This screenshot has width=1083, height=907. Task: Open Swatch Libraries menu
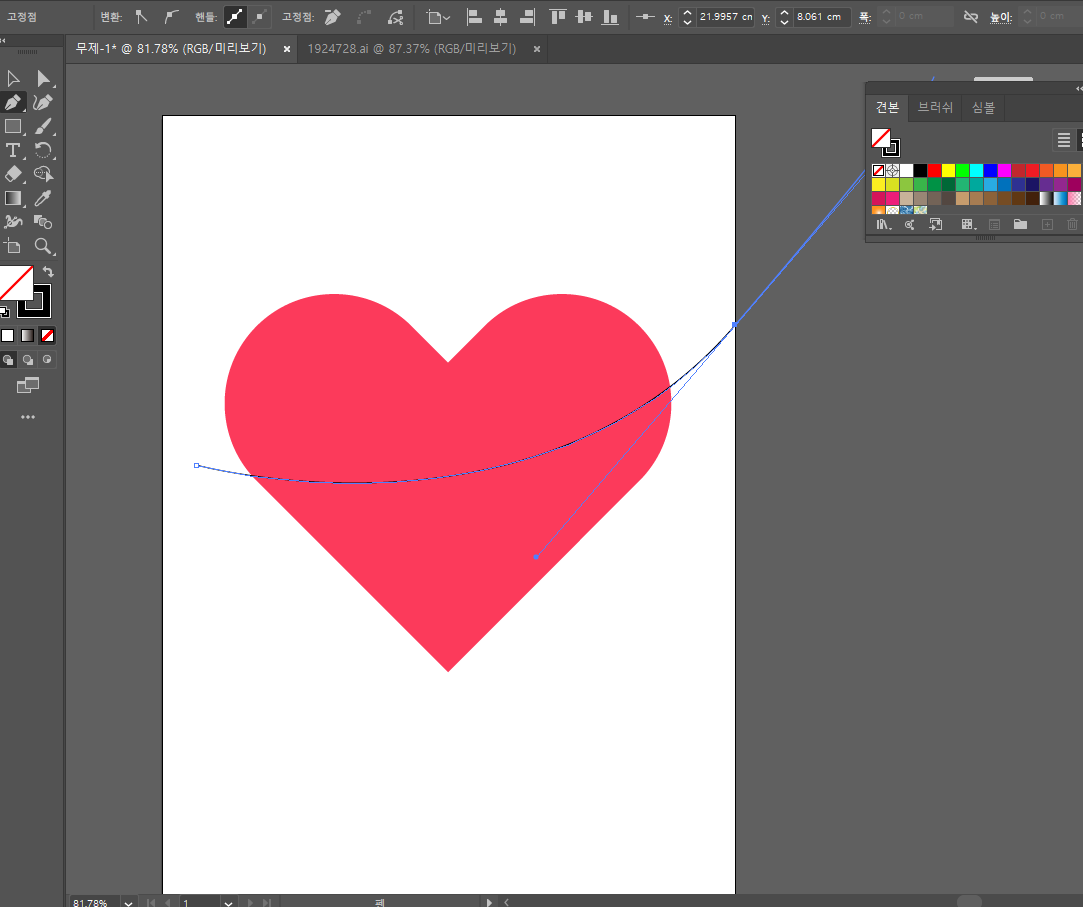pyautogui.click(x=883, y=225)
